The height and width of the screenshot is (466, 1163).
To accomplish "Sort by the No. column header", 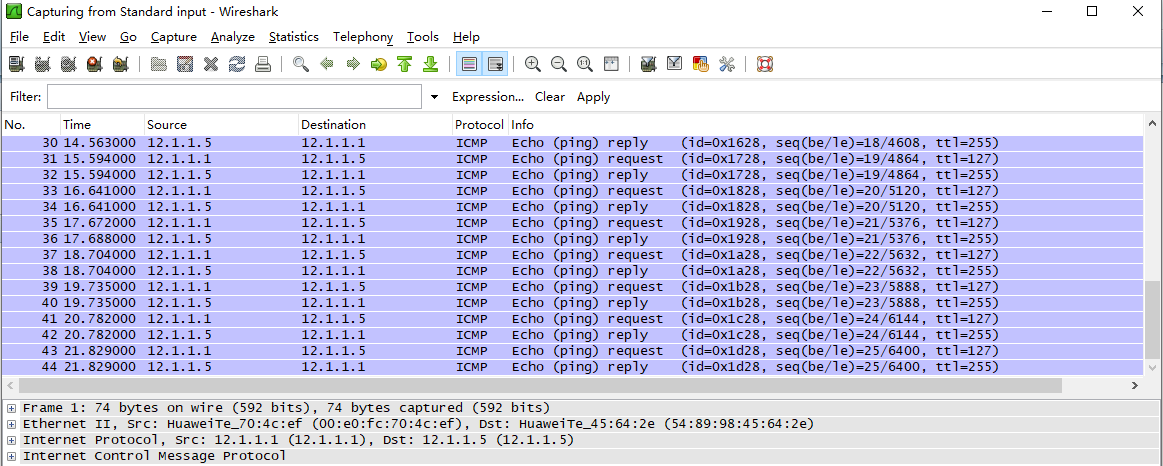I will tap(30, 125).
